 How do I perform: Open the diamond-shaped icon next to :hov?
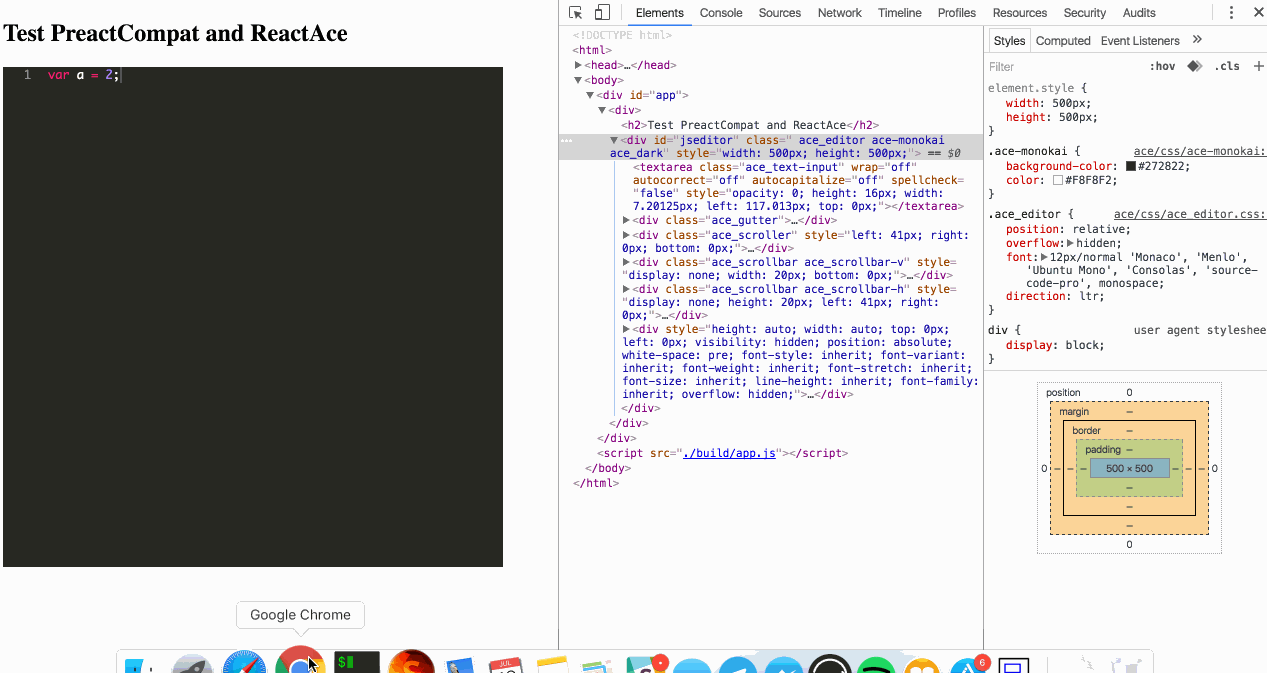click(x=1194, y=66)
